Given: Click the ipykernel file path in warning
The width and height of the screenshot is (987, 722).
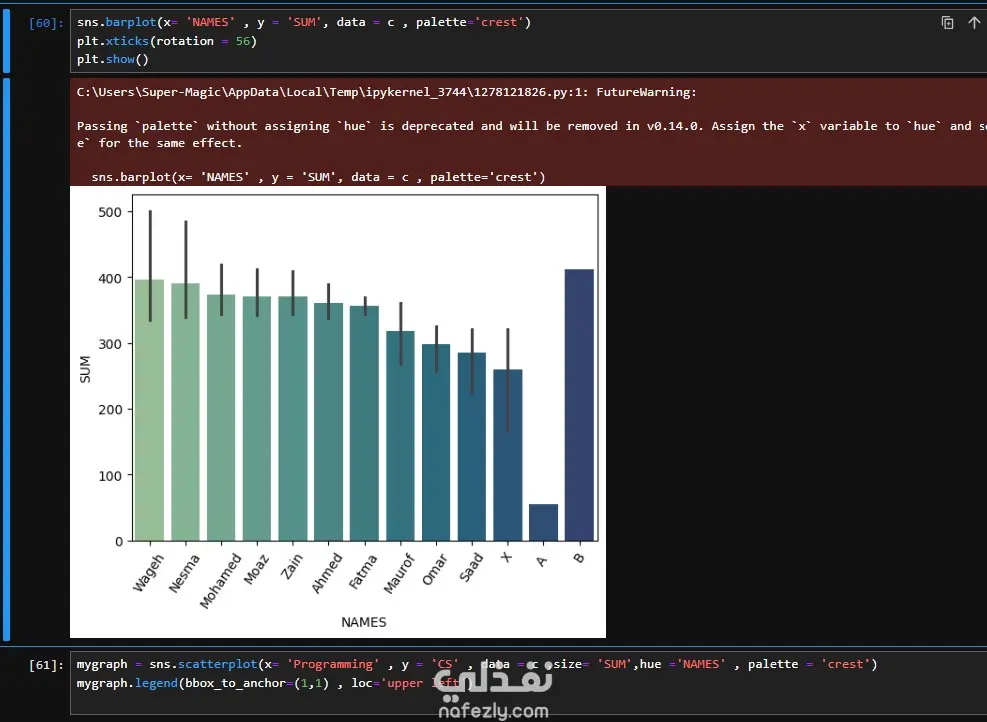Looking at the screenshot, I should tap(332, 92).
